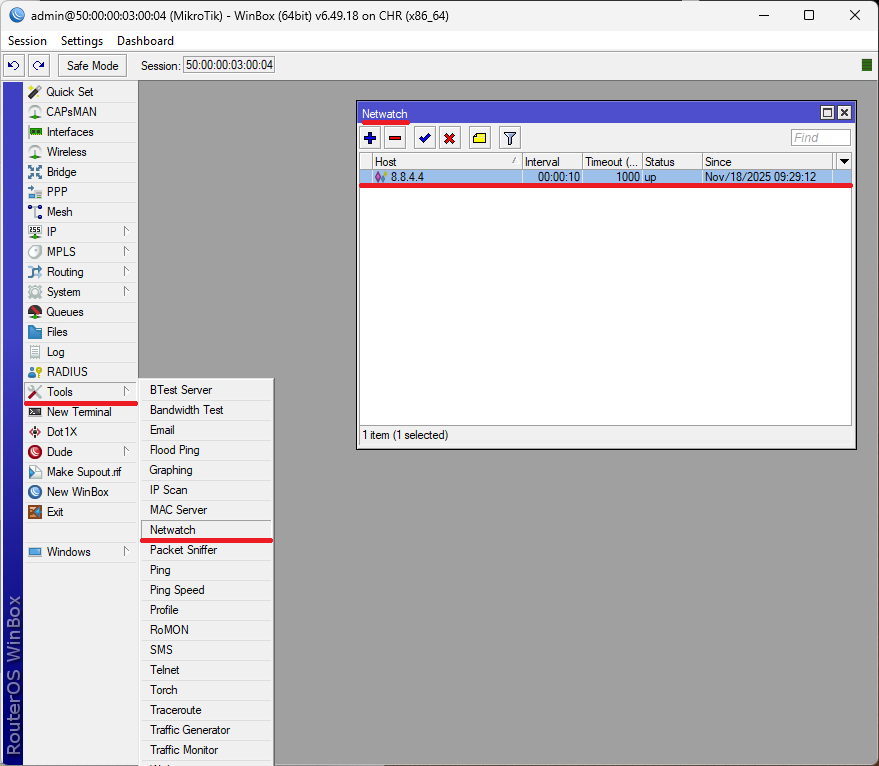Click the blue plus Add button in Netwatch
Image resolution: width=879 pixels, height=766 pixels.
[x=370, y=138]
